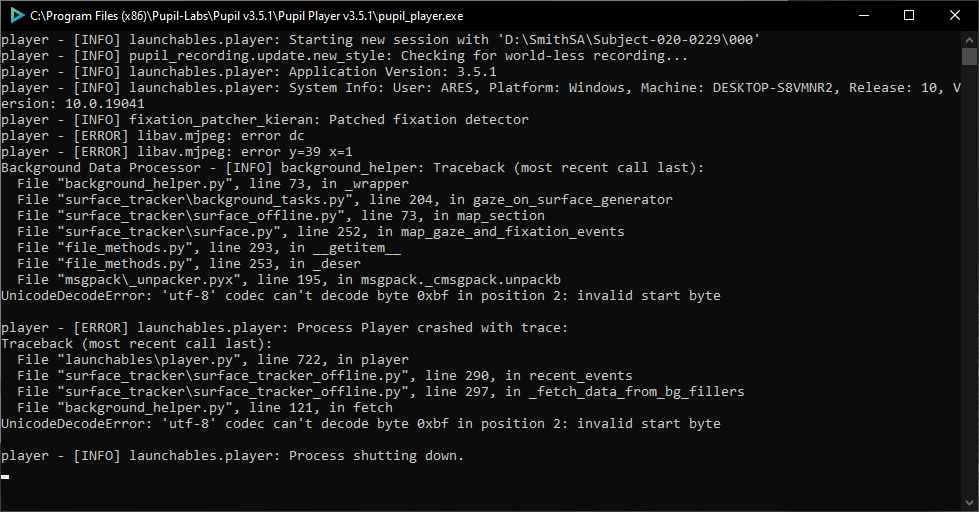Click the 'line 121, in fetch' traceback line

tap(205, 408)
